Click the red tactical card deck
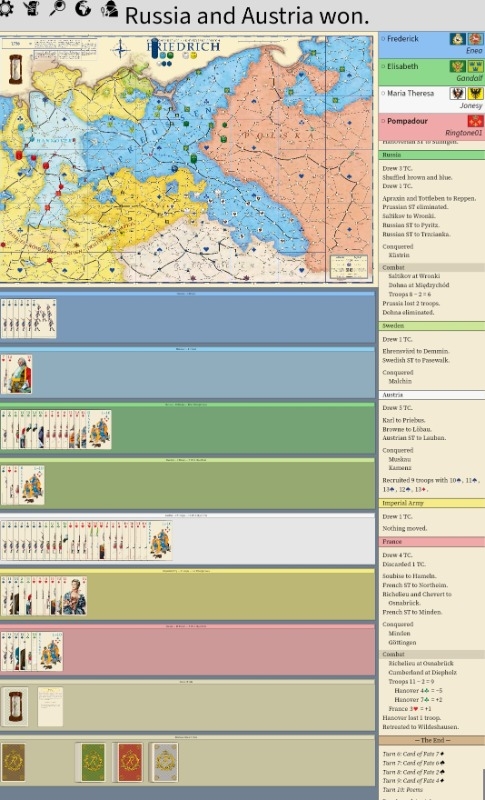 click(x=130, y=762)
